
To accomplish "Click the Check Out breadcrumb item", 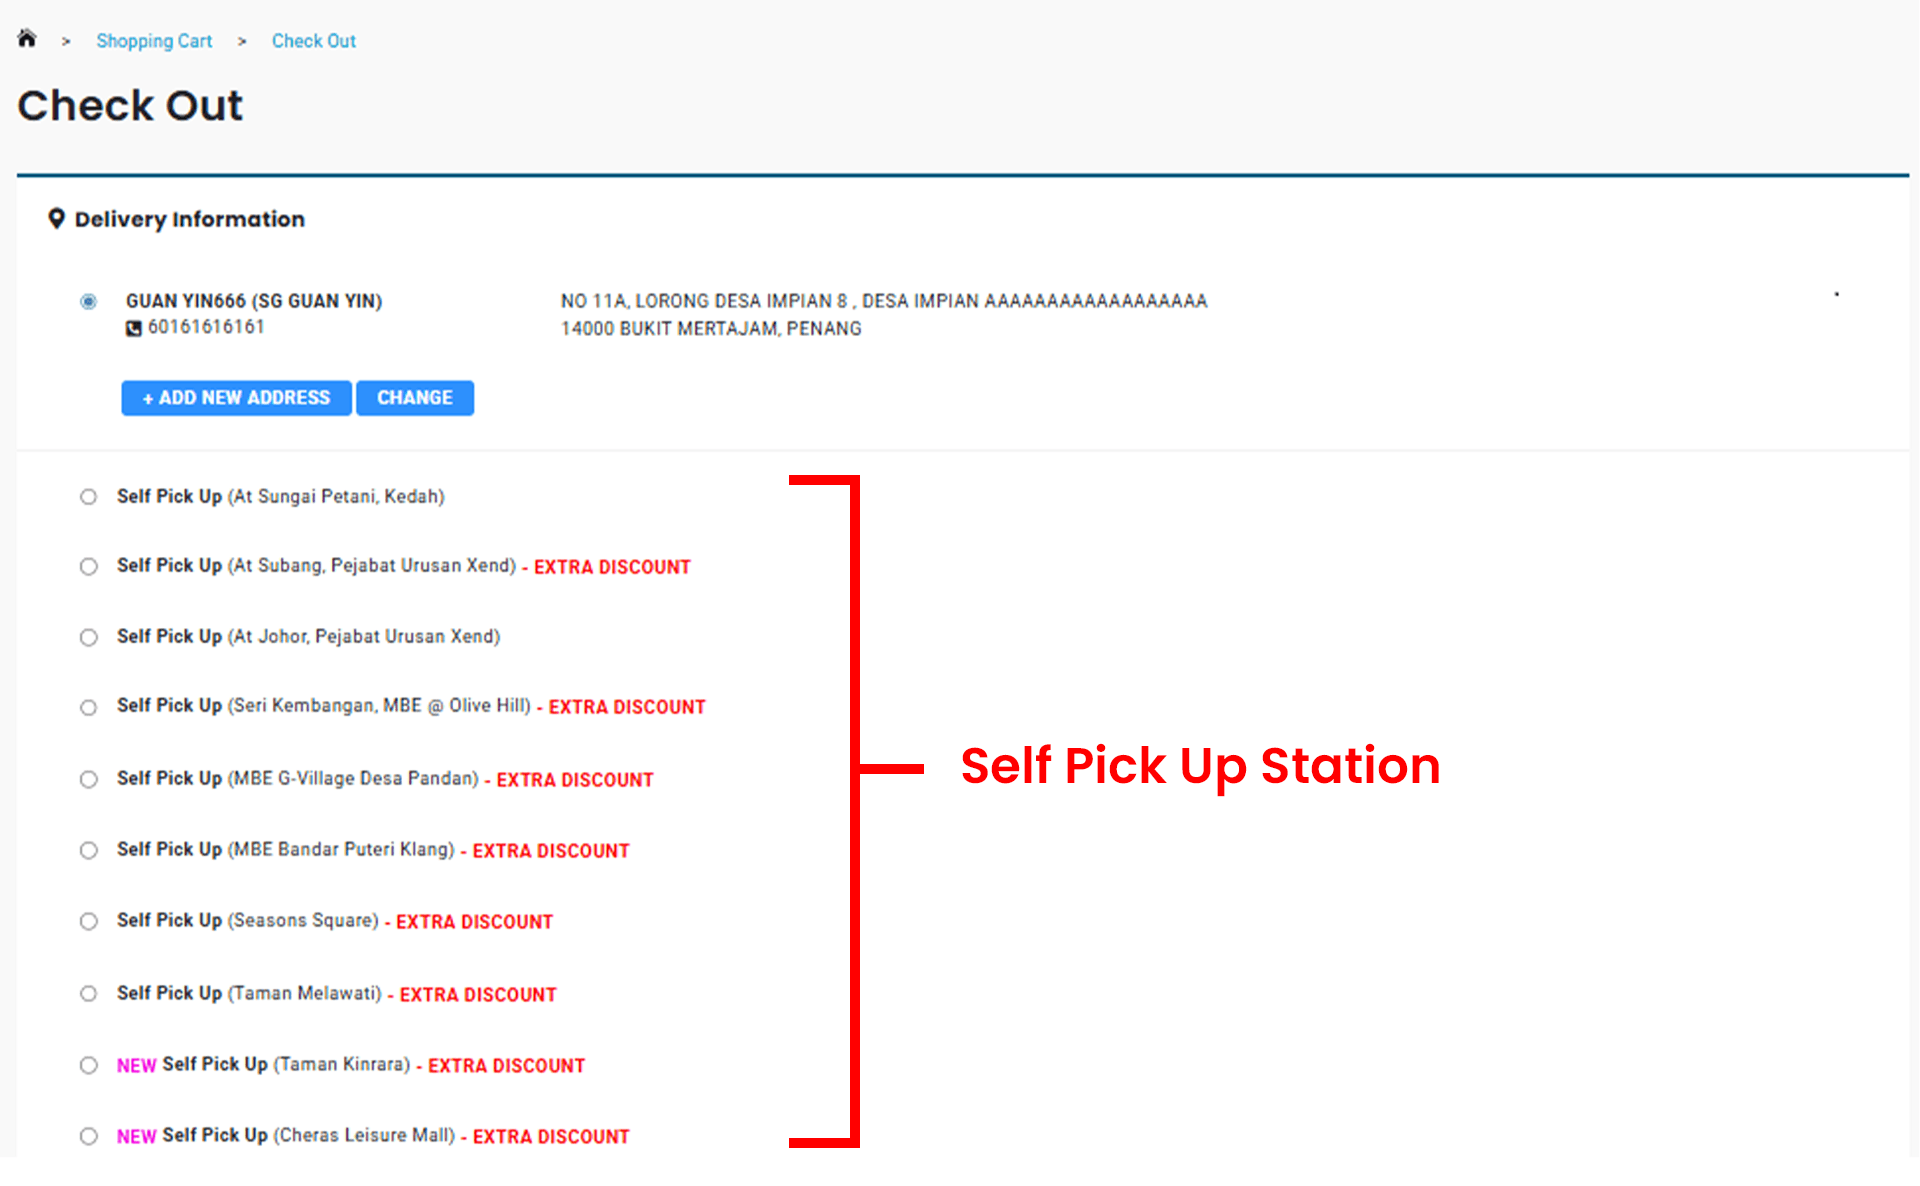I will [313, 41].
